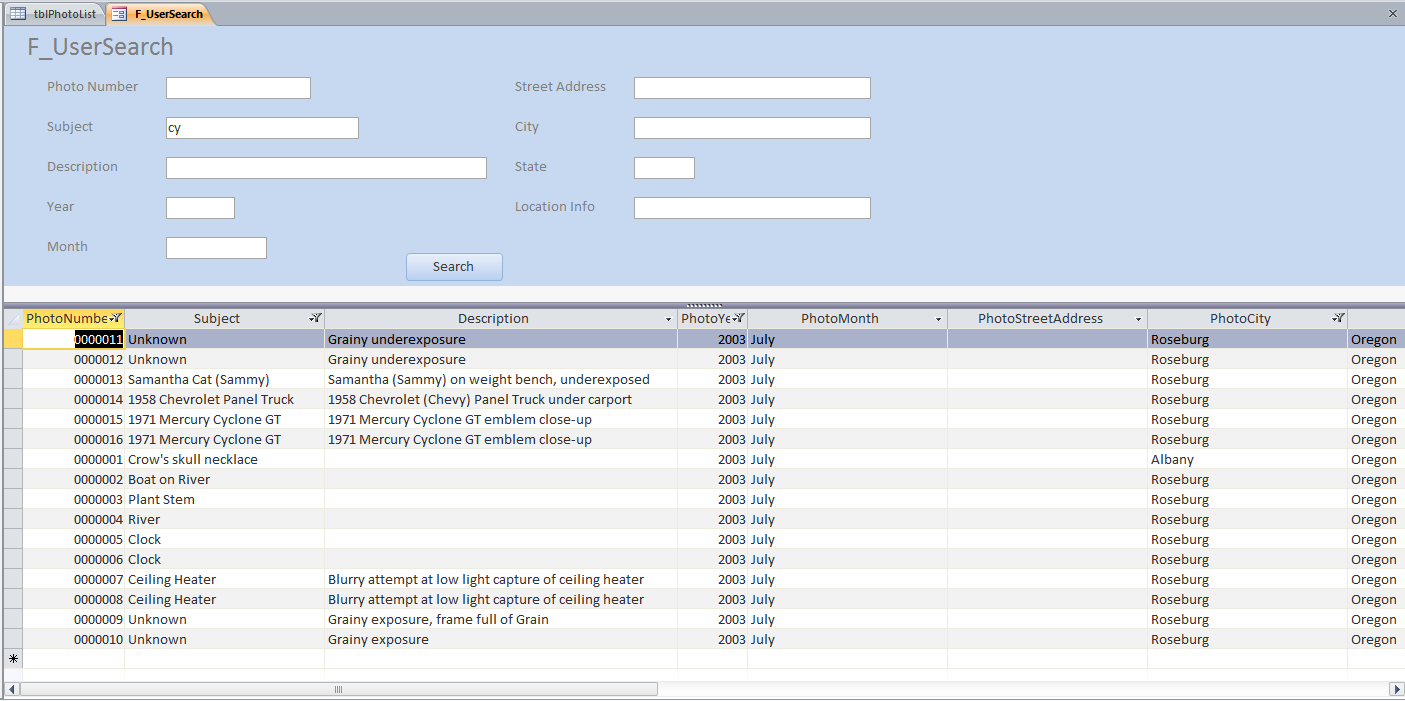The height and width of the screenshot is (701, 1405).
Task: Click the Location Info text box
Action: [x=752, y=208]
